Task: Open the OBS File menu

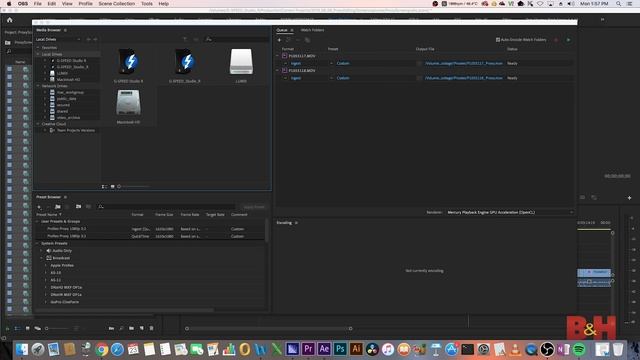Action: click(x=38, y=4)
